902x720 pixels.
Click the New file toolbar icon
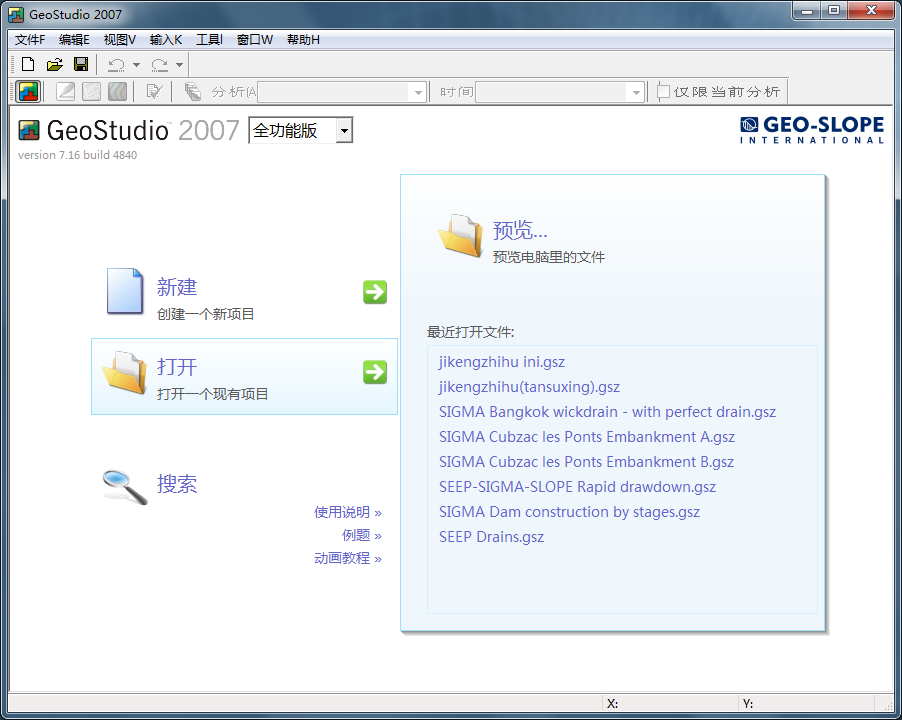pos(28,64)
